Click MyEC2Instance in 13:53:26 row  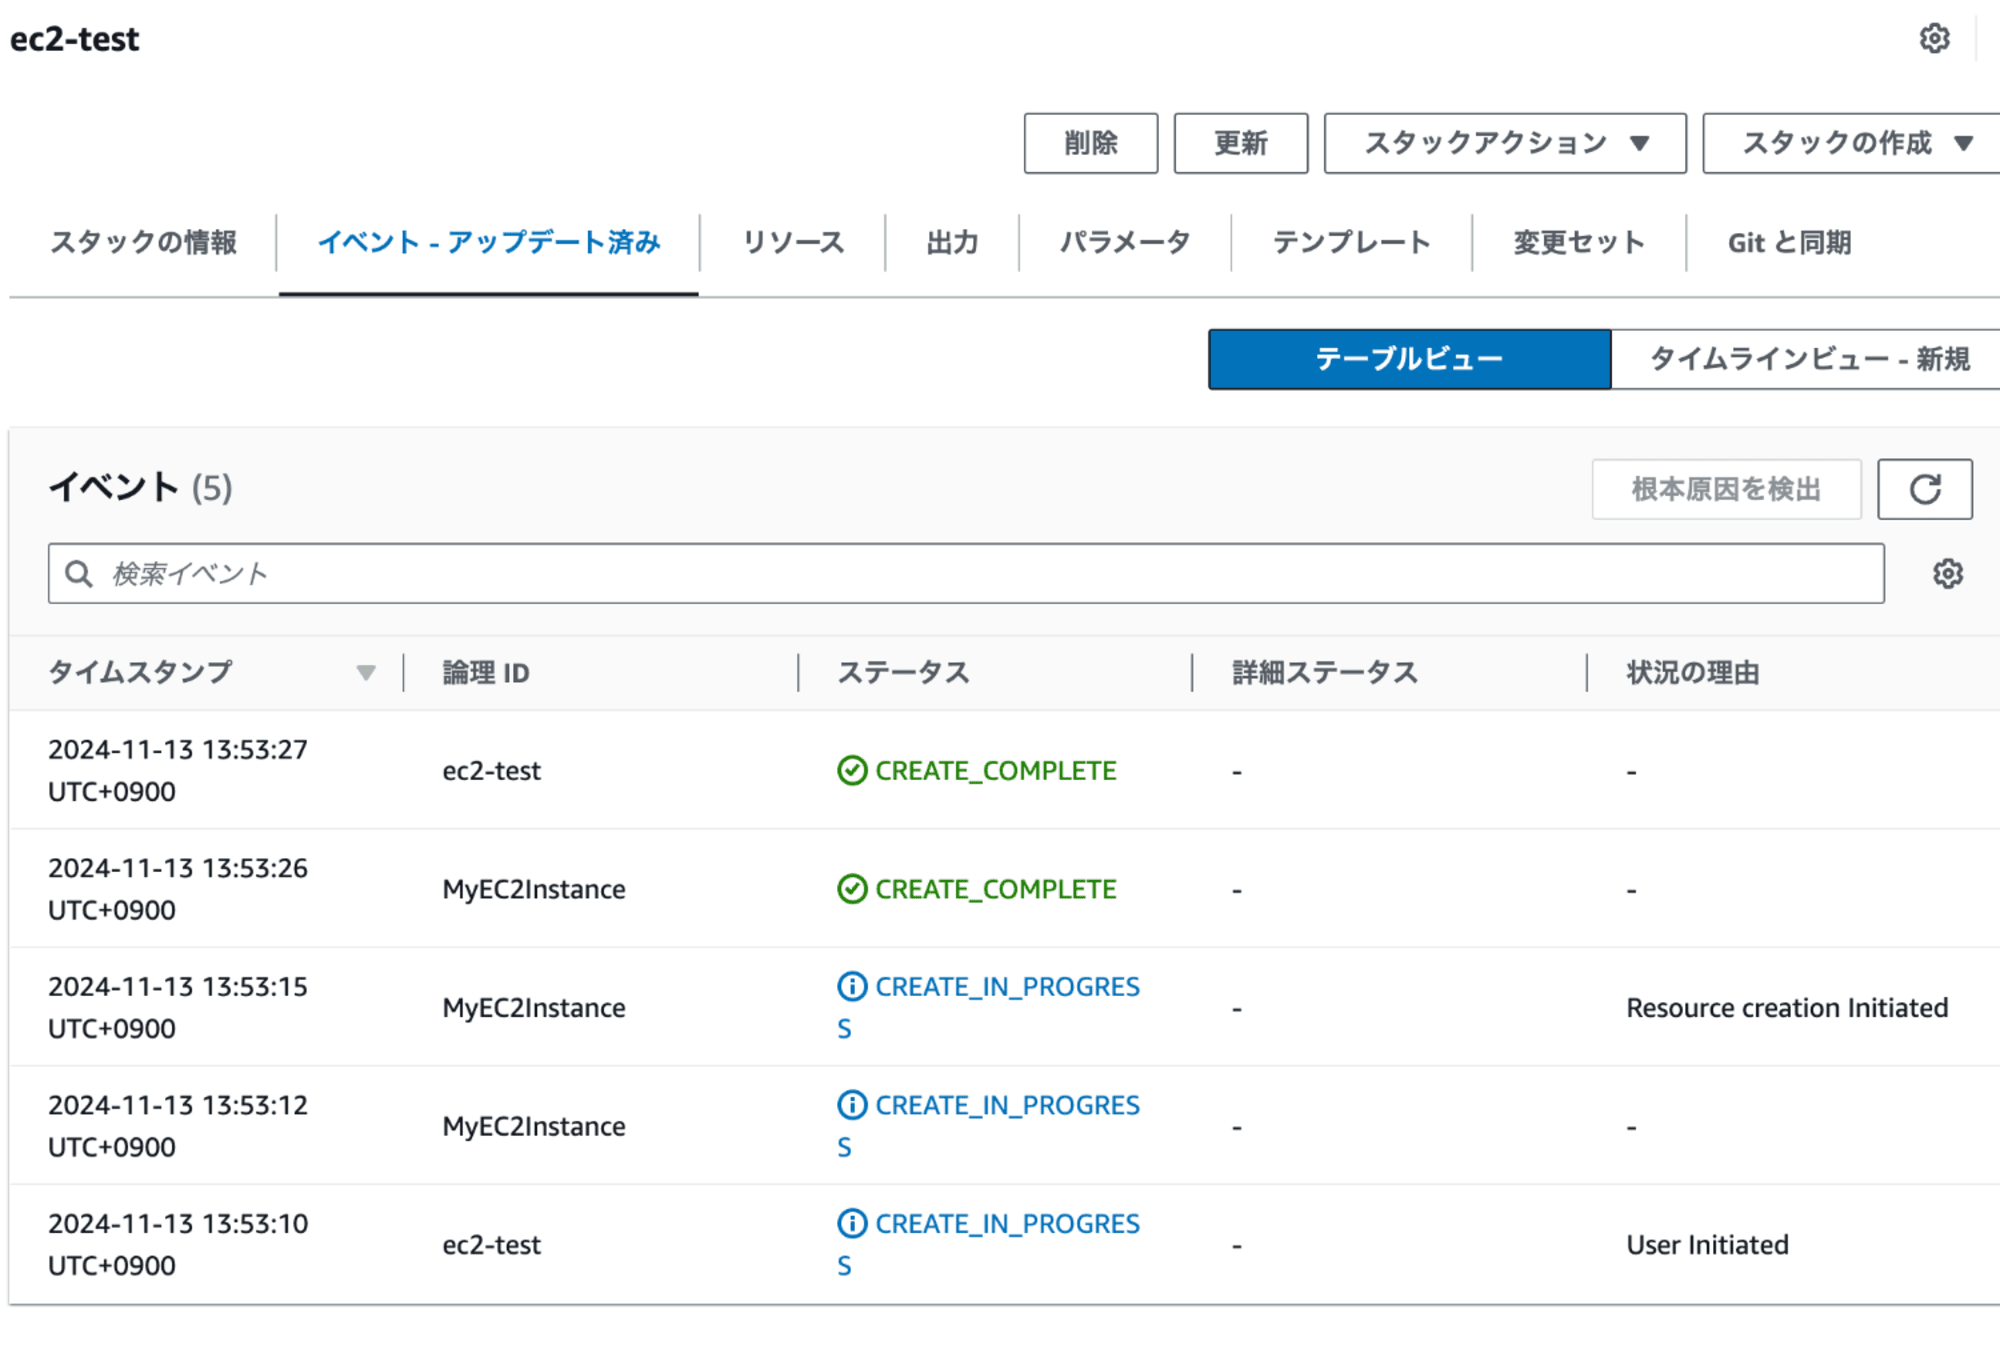(x=534, y=889)
